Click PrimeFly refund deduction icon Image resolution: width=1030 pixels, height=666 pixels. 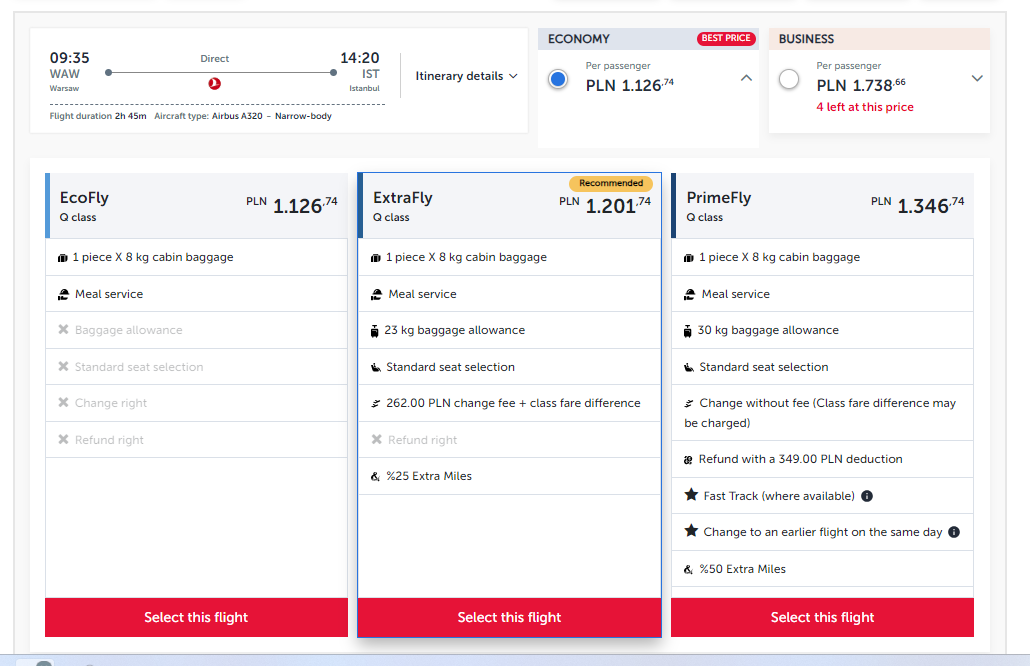click(688, 460)
